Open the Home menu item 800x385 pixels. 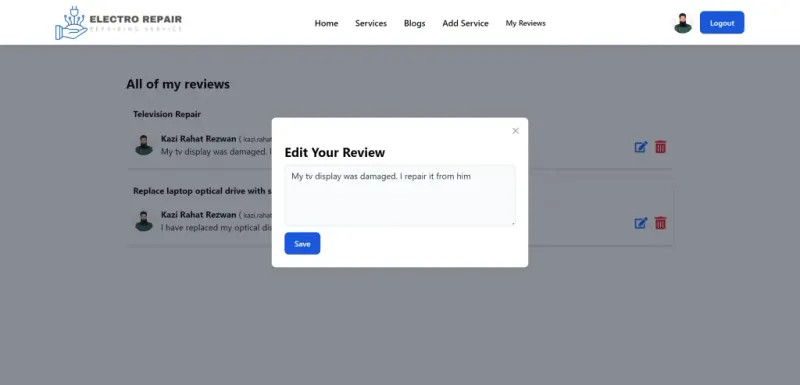pyautogui.click(x=326, y=23)
